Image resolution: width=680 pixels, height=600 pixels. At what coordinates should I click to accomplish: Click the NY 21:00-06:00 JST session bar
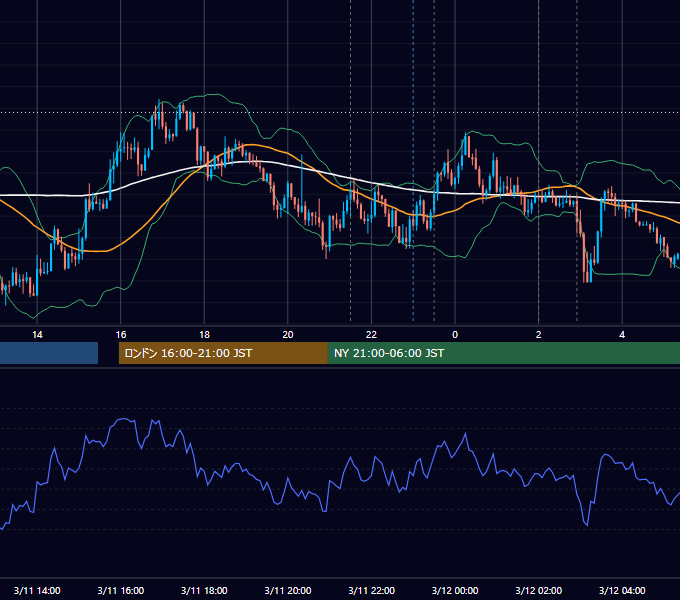(x=503, y=353)
